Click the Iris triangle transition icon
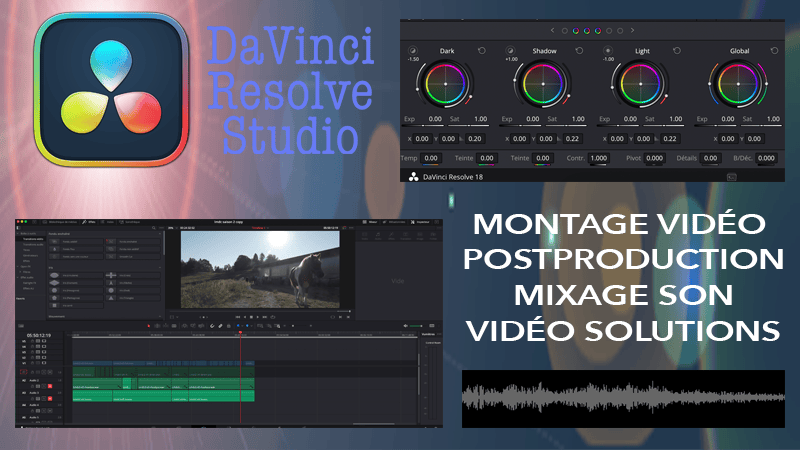800x450 pixels. tap(111, 298)
